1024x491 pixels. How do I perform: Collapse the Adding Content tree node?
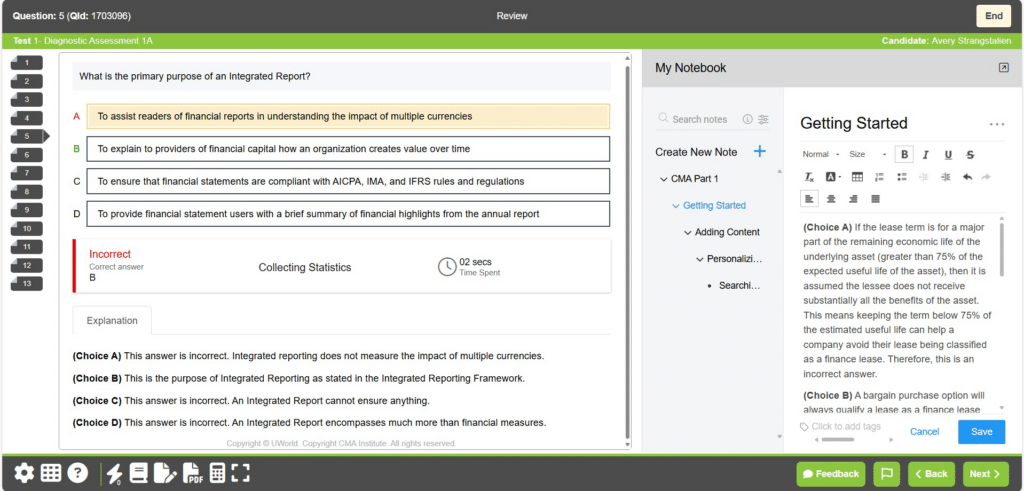coord(688,232)
